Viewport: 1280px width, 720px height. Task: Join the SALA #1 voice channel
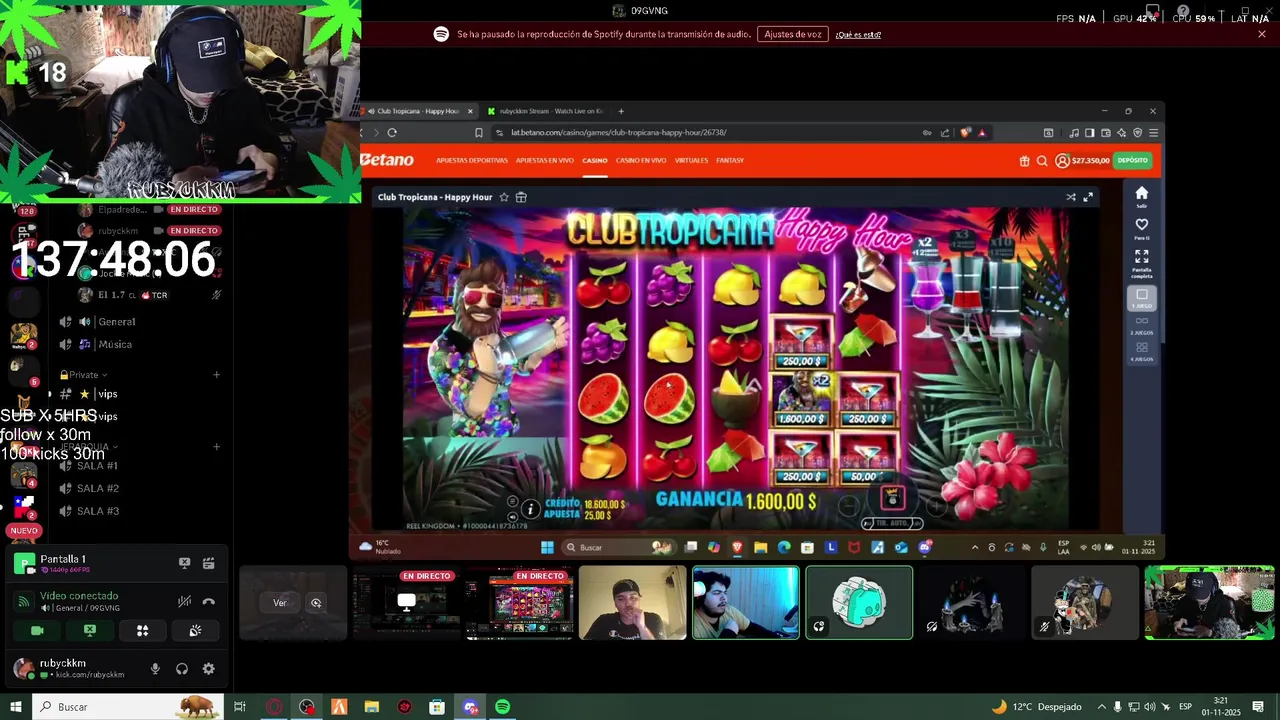coord(97,466)
